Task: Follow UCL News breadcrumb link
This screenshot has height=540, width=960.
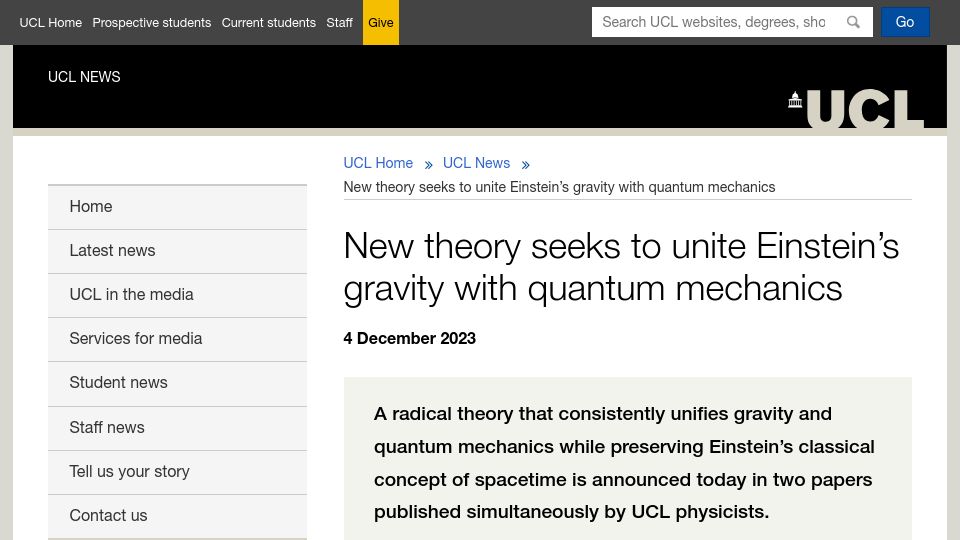Action: pos(476,163)
